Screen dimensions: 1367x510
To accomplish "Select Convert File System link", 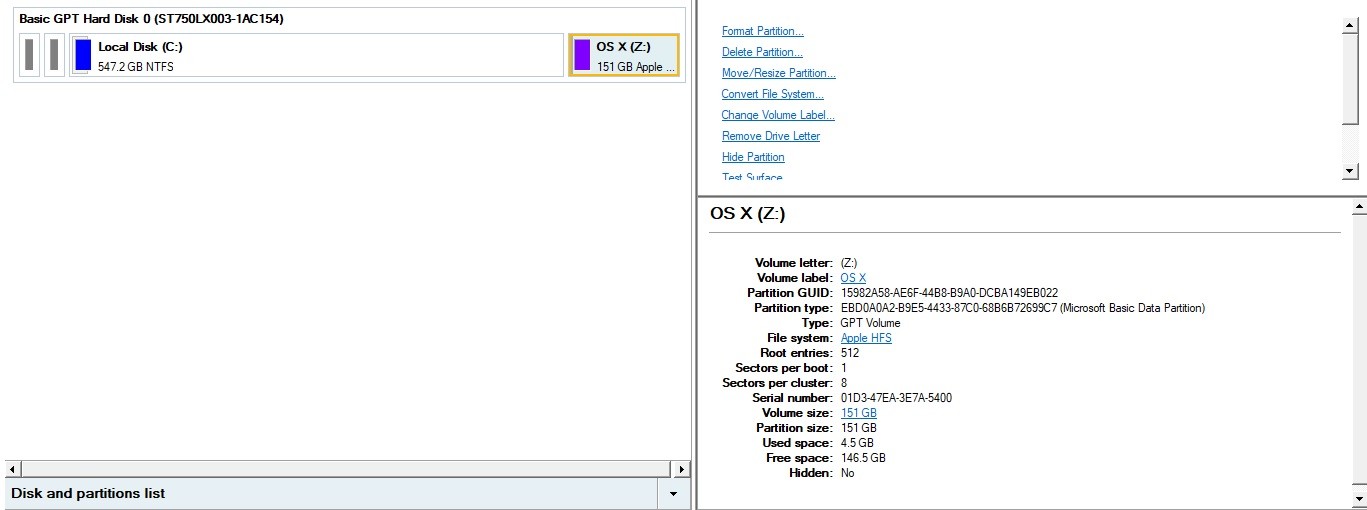I will click(x=772, y=94).
